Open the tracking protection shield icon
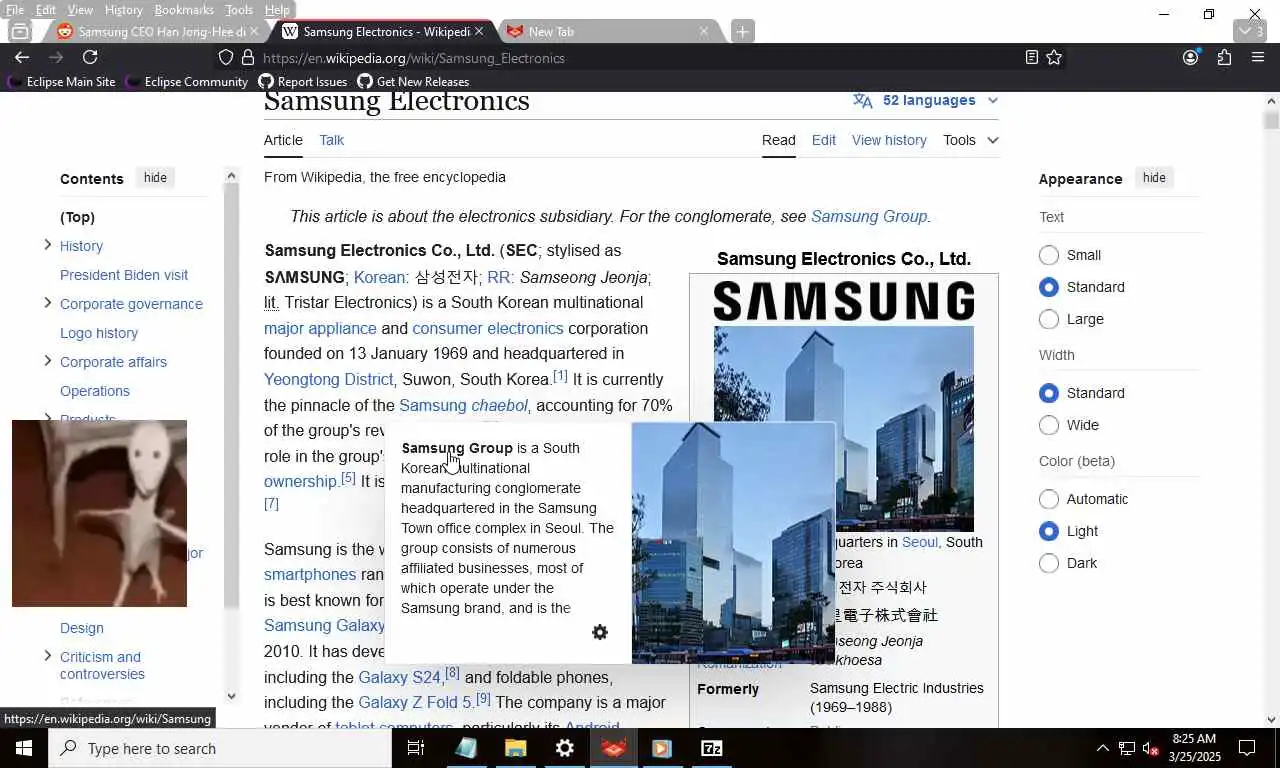Screen dimensions: 1280x768 (x=226, y=58)
